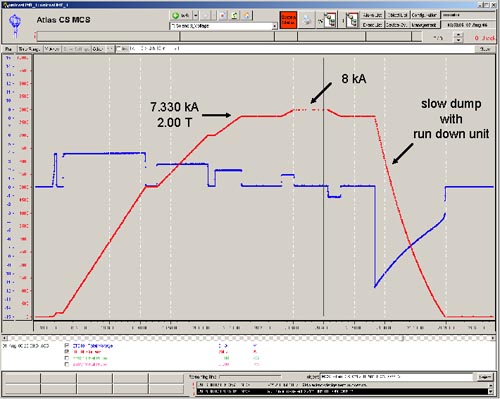Click the second network tree diagram icon
Viewport: 500px width, 399px height.
pos(352,20)
